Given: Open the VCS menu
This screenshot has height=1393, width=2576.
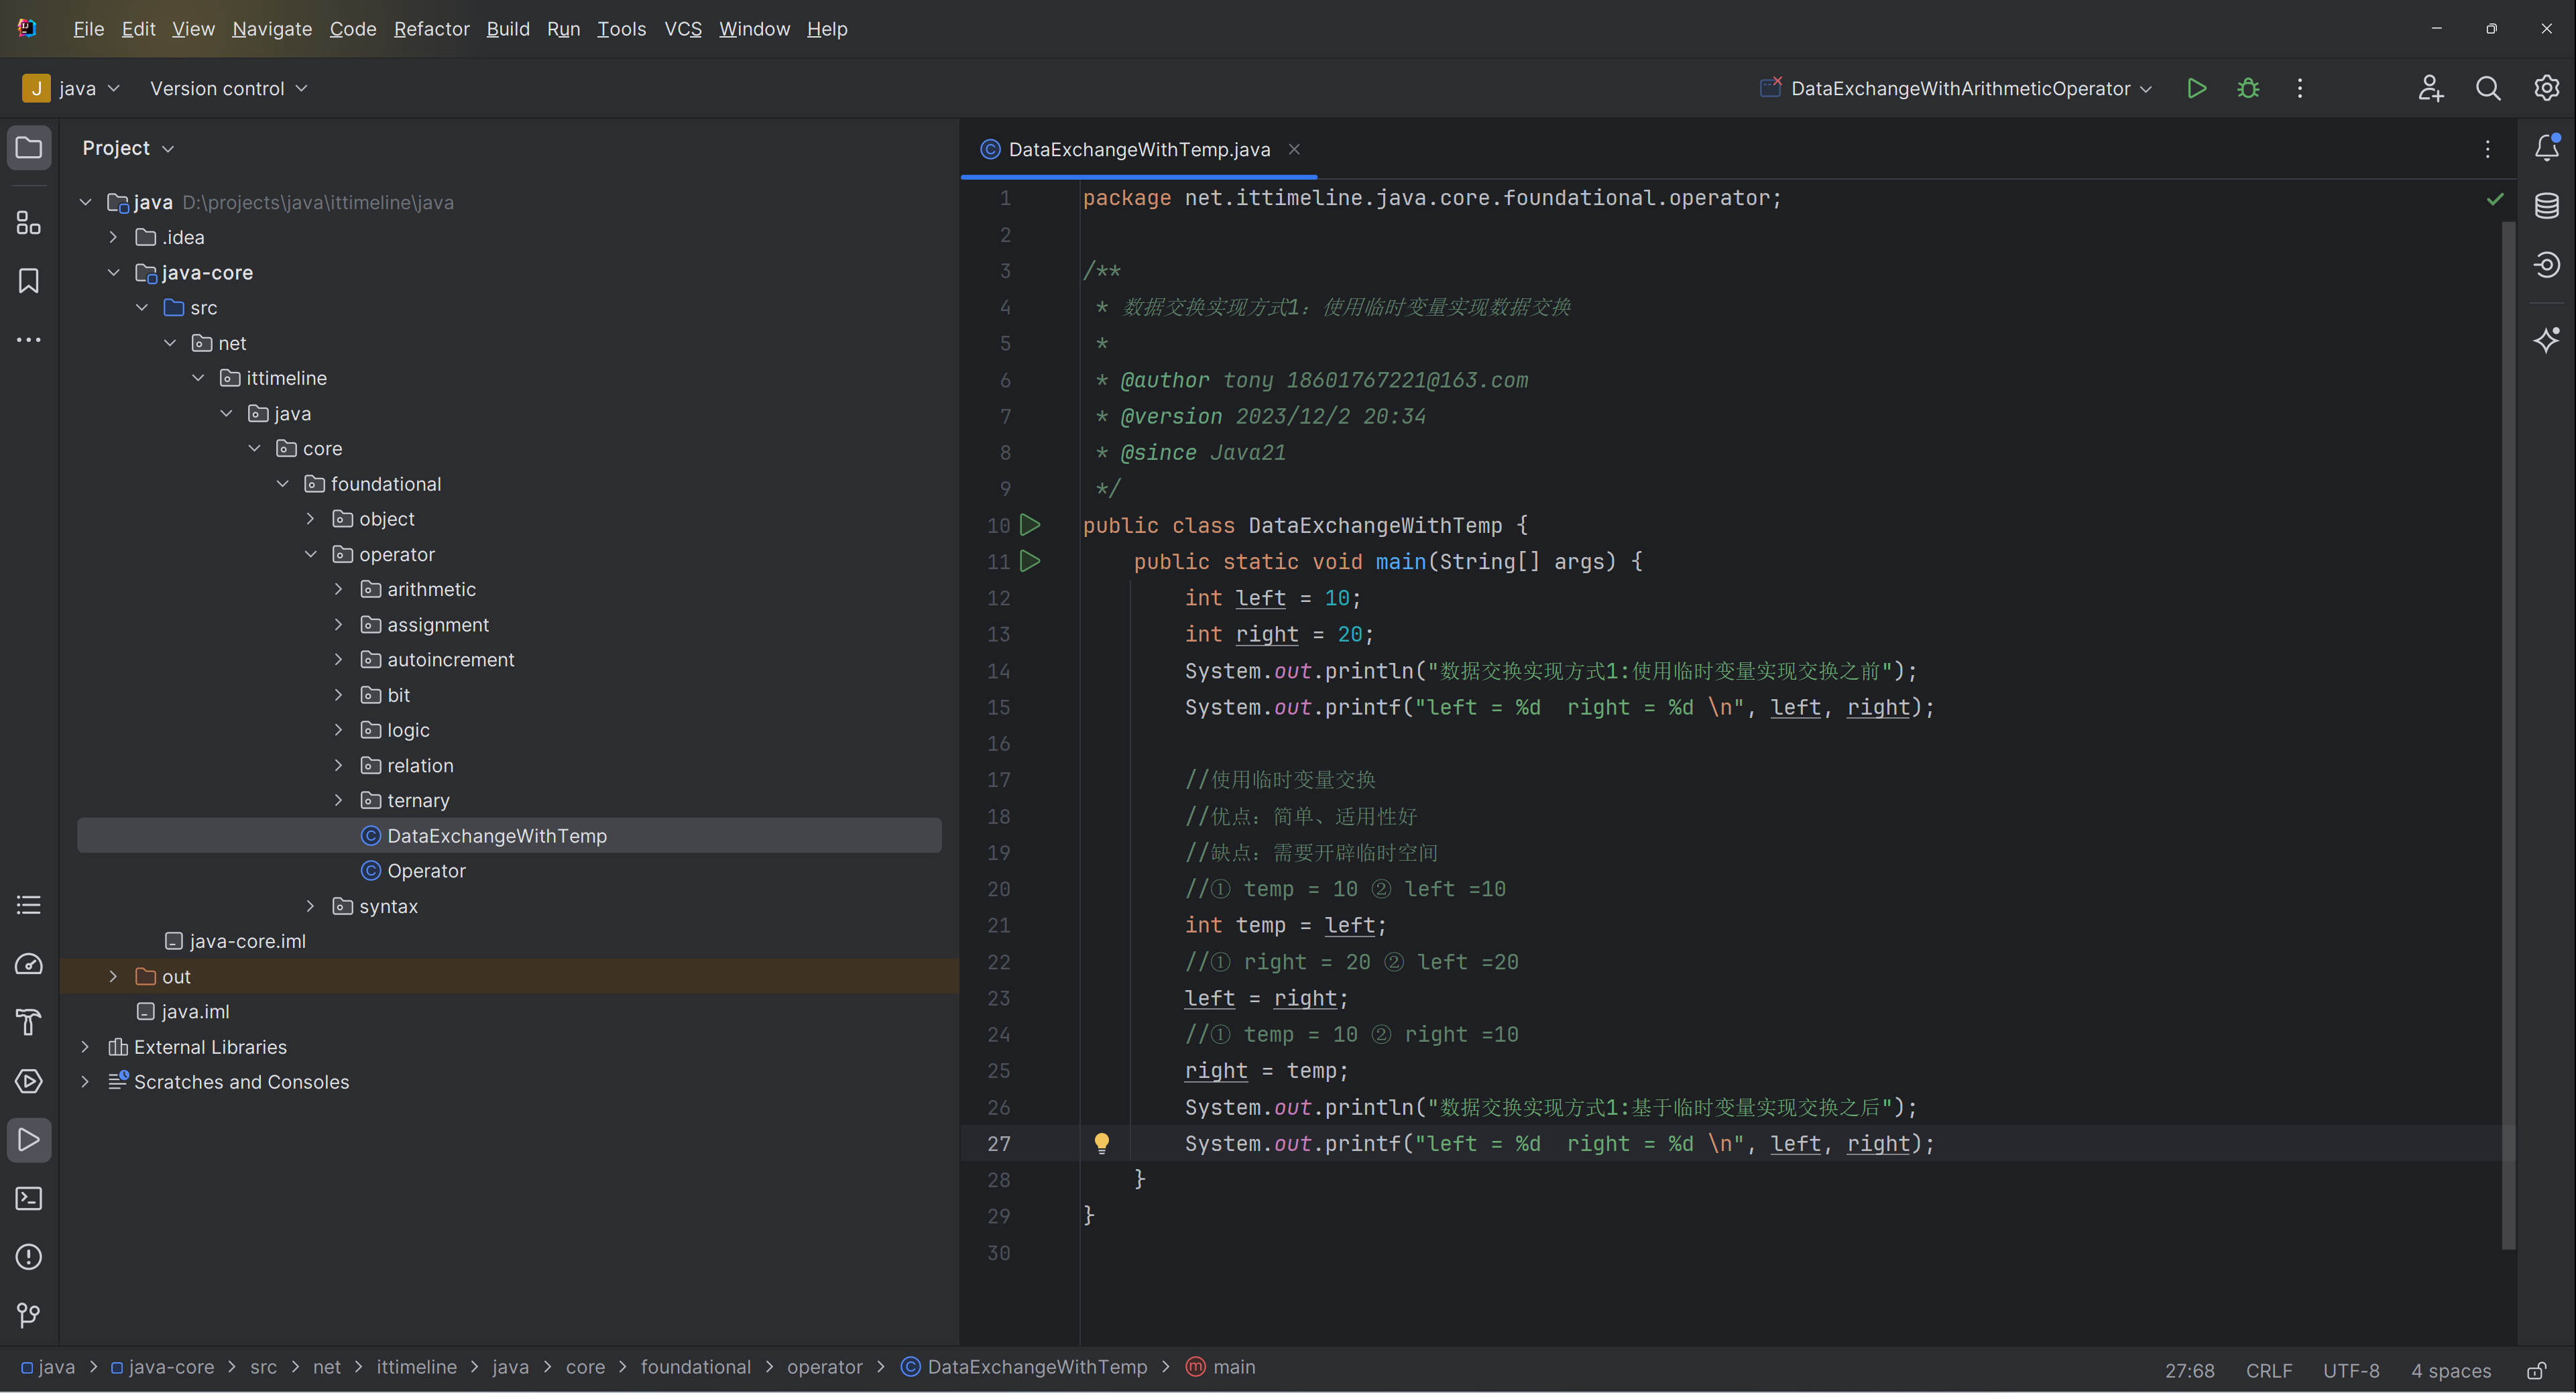Looking at the screenshot, I should tap(683, 29).
